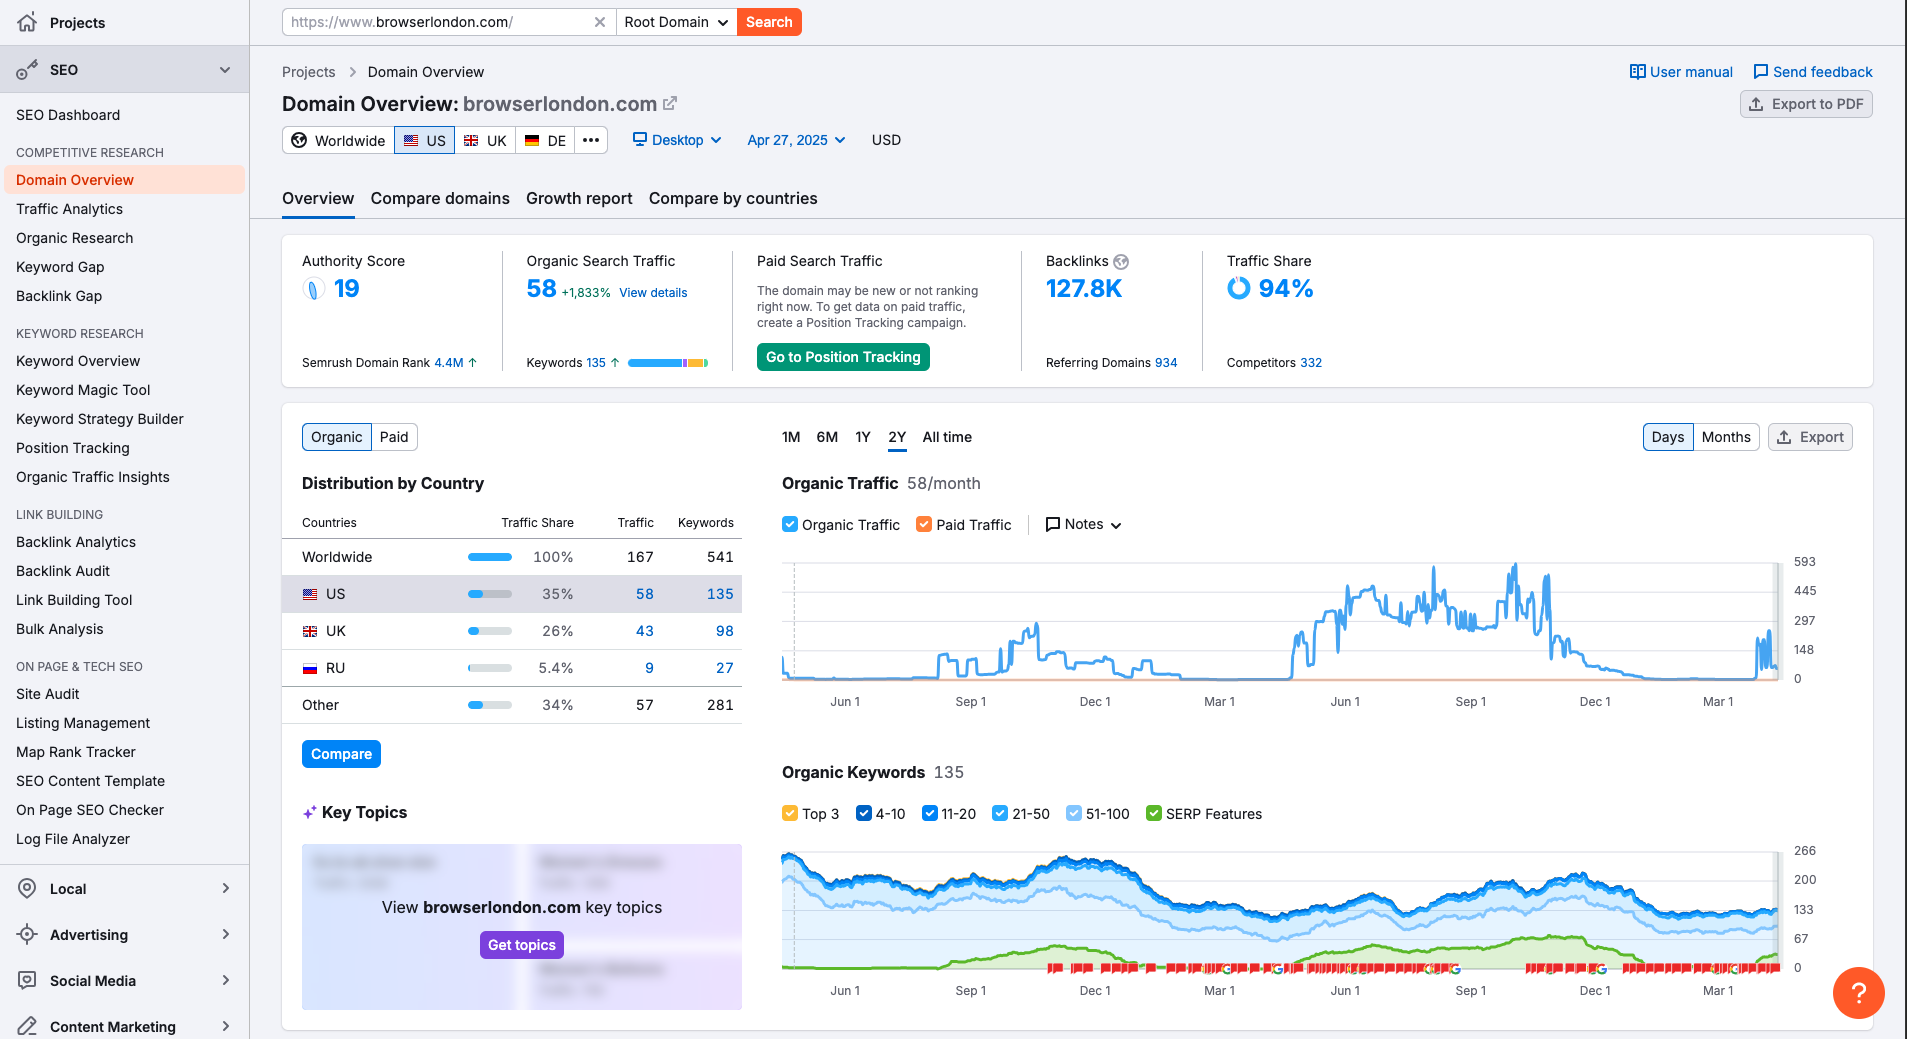Open Projects home icon
This screenshot has height=1039, width=1907.
(27, 22)
